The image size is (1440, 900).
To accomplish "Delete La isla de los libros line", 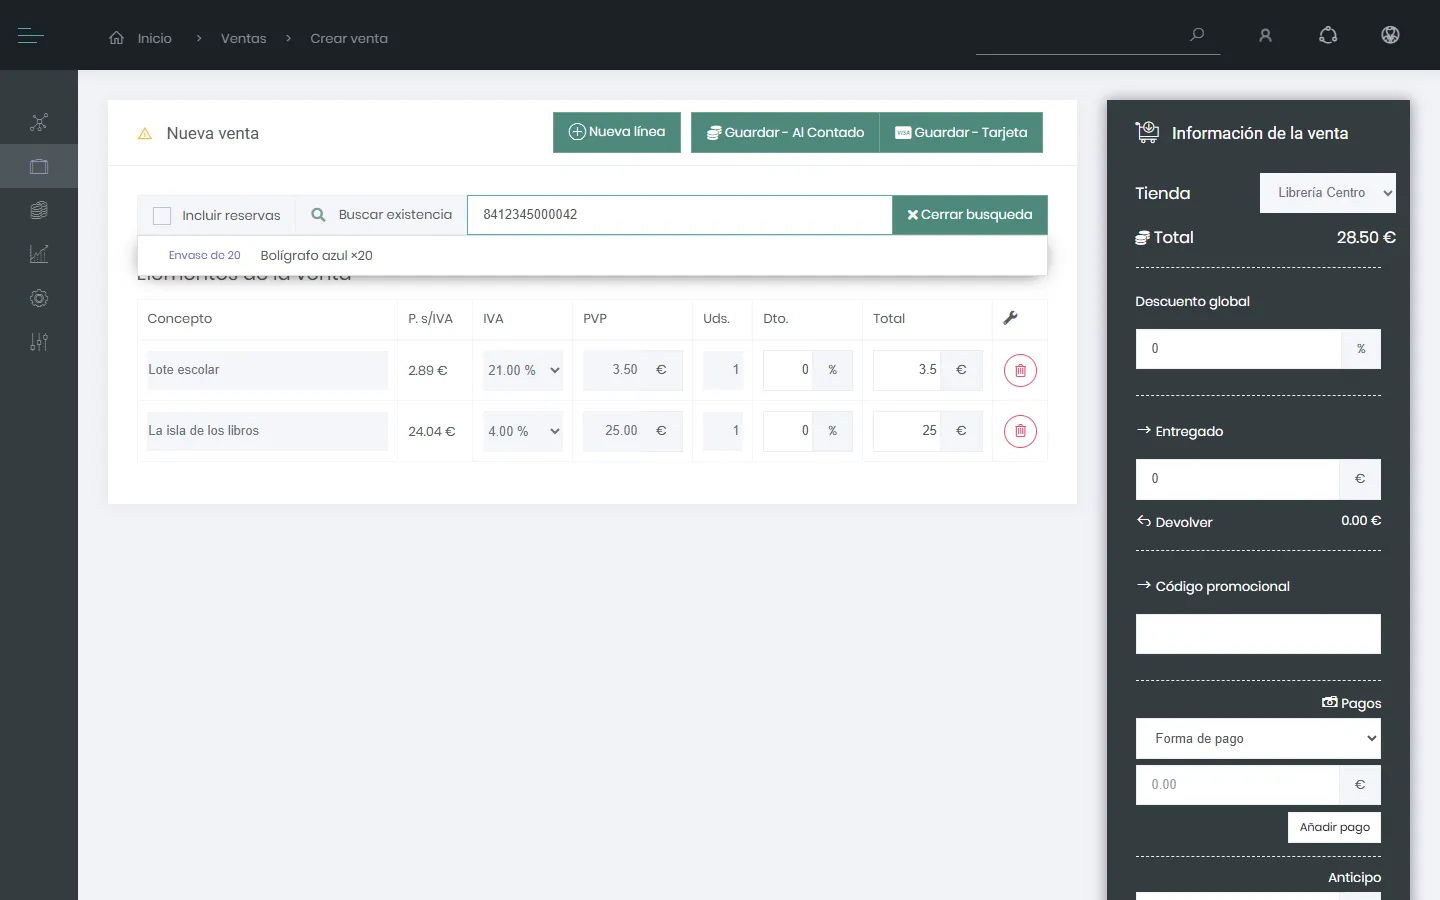I will [1020, 431].
